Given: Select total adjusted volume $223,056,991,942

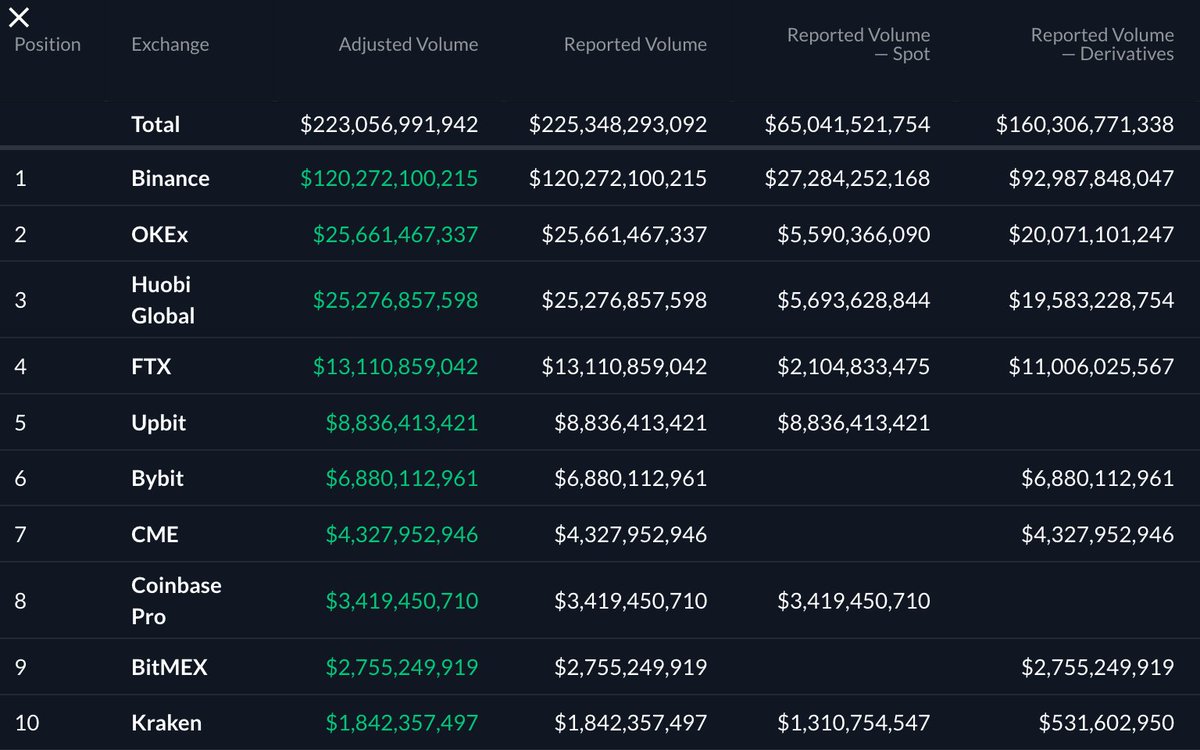Looking at the screenshot, I should 389,125.
